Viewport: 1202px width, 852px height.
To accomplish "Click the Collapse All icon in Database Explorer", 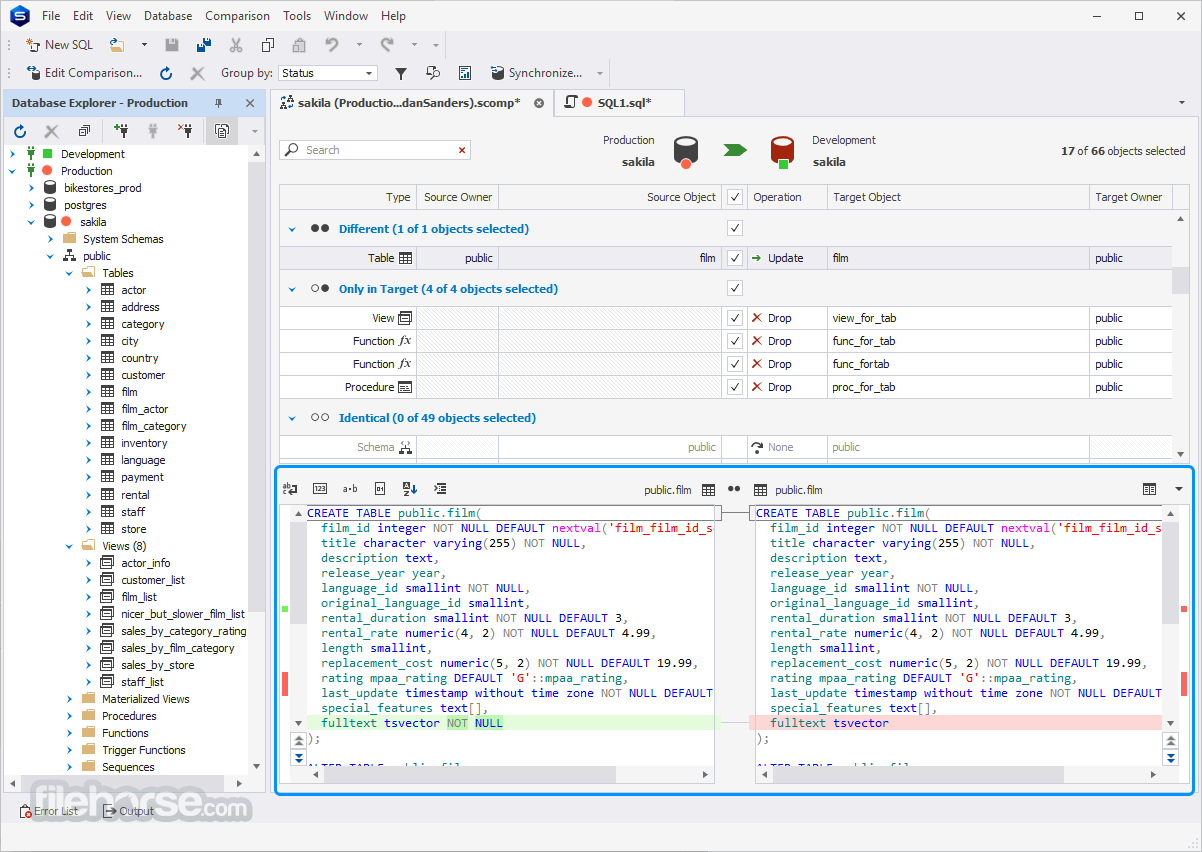I will click(84, 131).
